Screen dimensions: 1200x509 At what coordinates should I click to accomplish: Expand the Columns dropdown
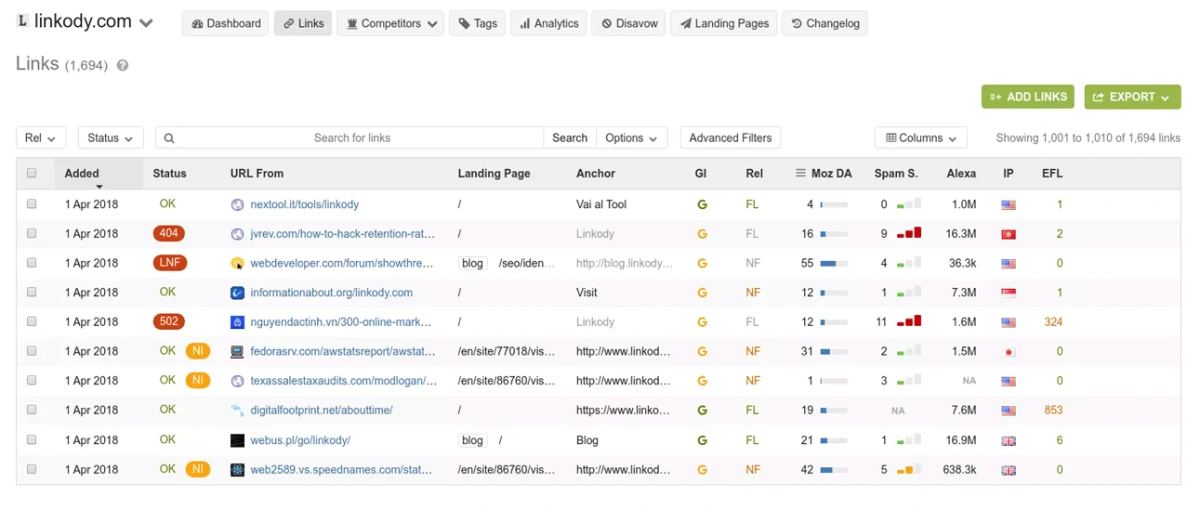(920, 138)
